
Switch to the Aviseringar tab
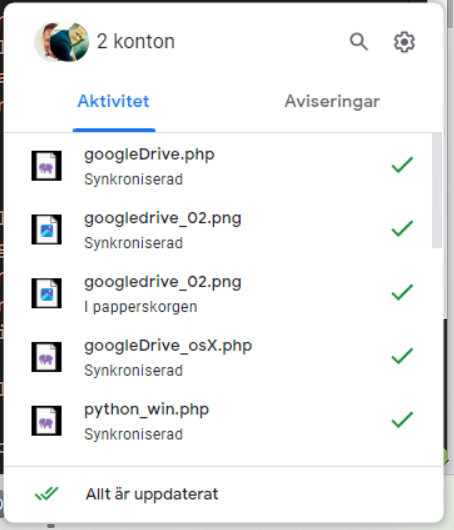332,101
